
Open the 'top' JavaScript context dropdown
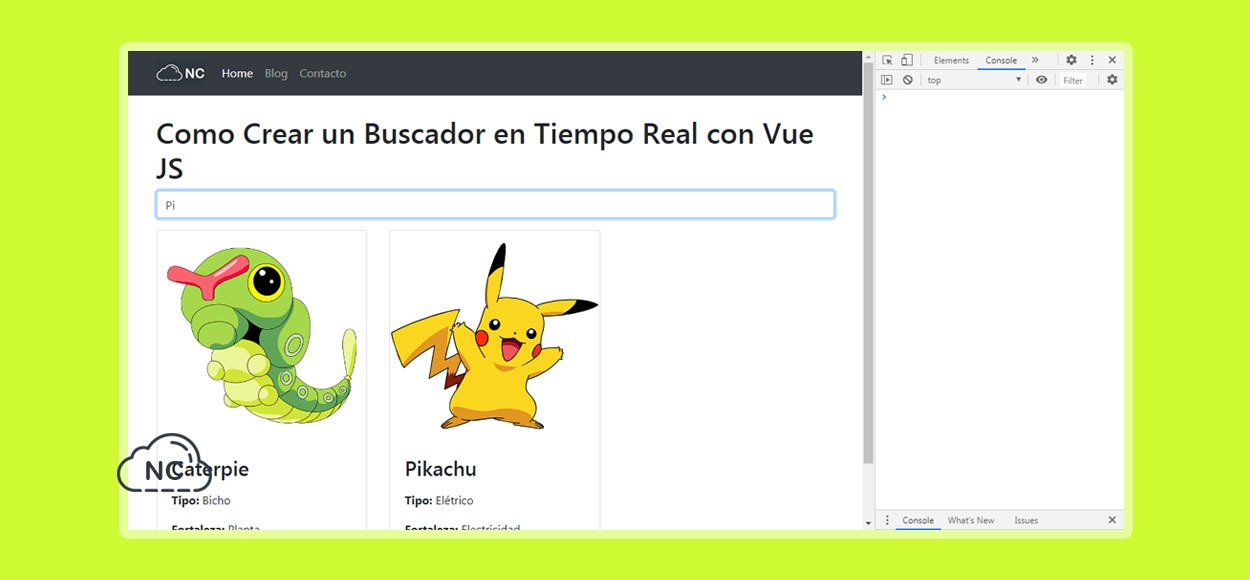974,80
